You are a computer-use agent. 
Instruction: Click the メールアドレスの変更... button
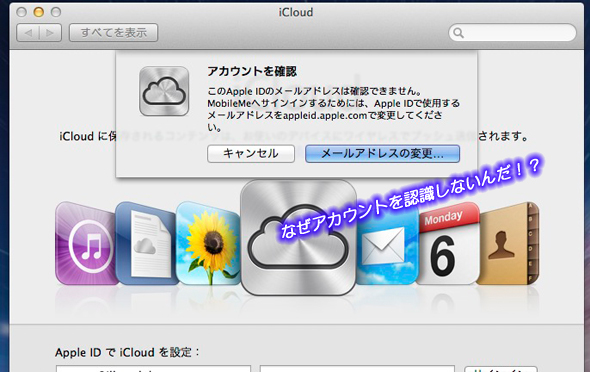pyautogui.click(x=382, y=154)
